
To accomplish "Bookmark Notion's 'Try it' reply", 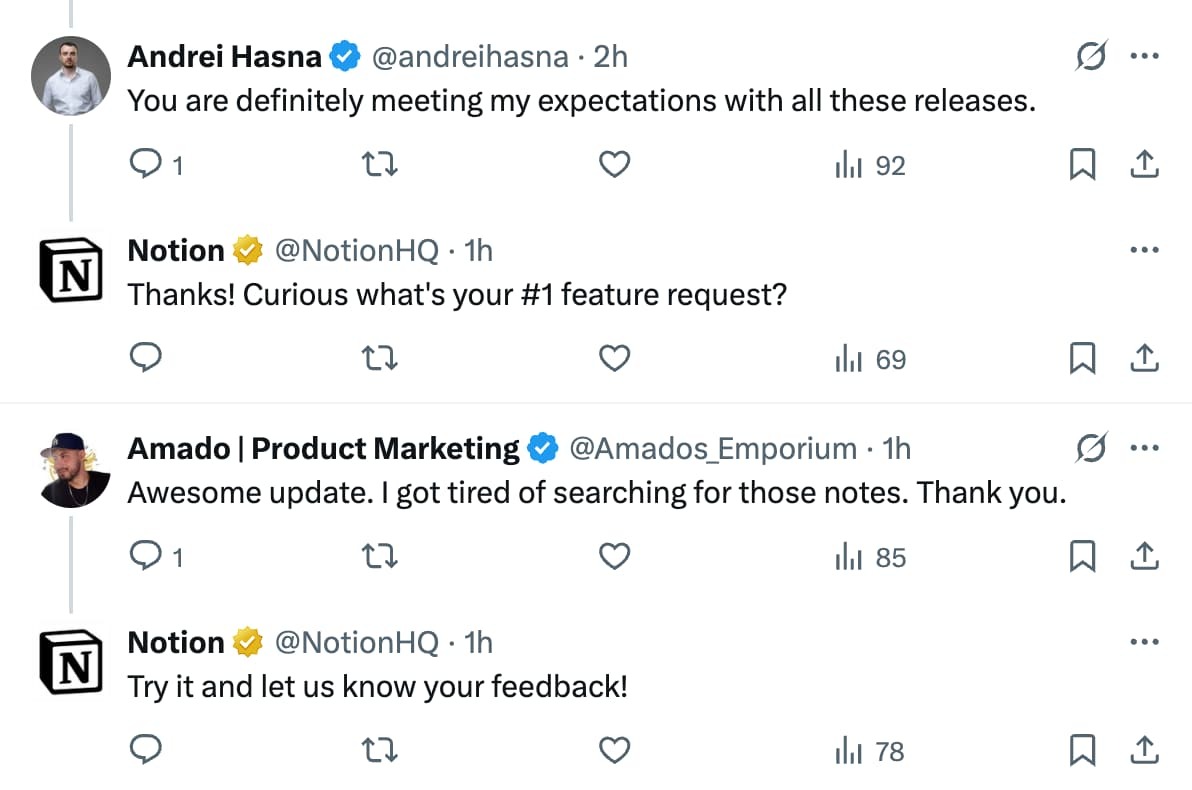I will coord(1082,749).
